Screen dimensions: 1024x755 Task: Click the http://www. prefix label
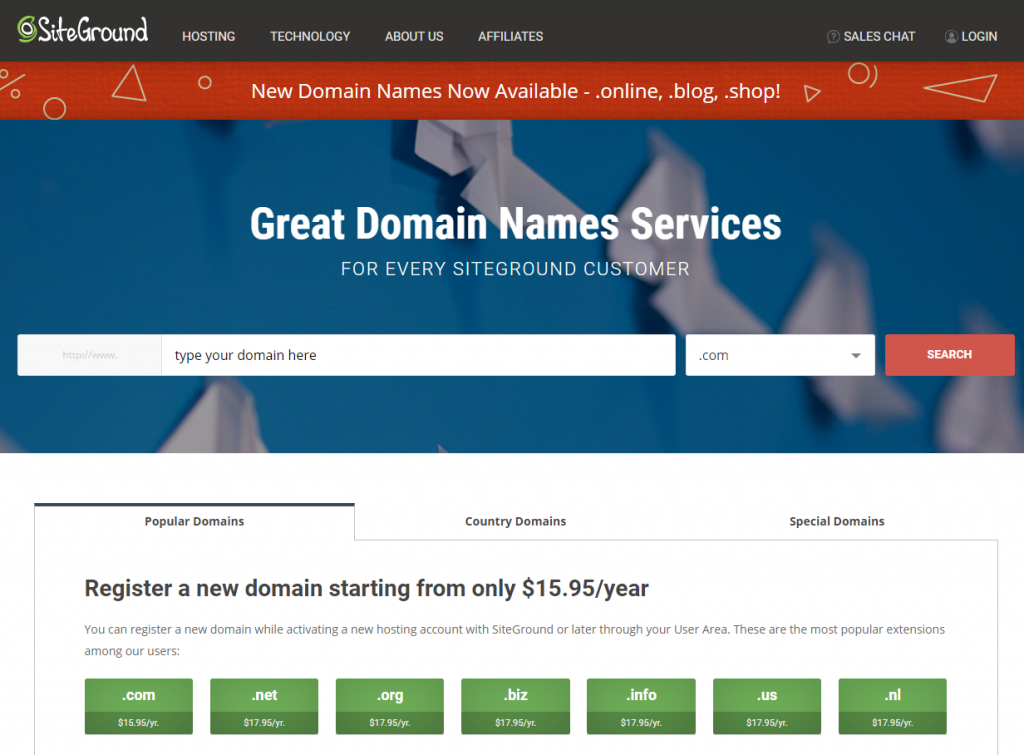pyautogui.click(x=89, y=355)
